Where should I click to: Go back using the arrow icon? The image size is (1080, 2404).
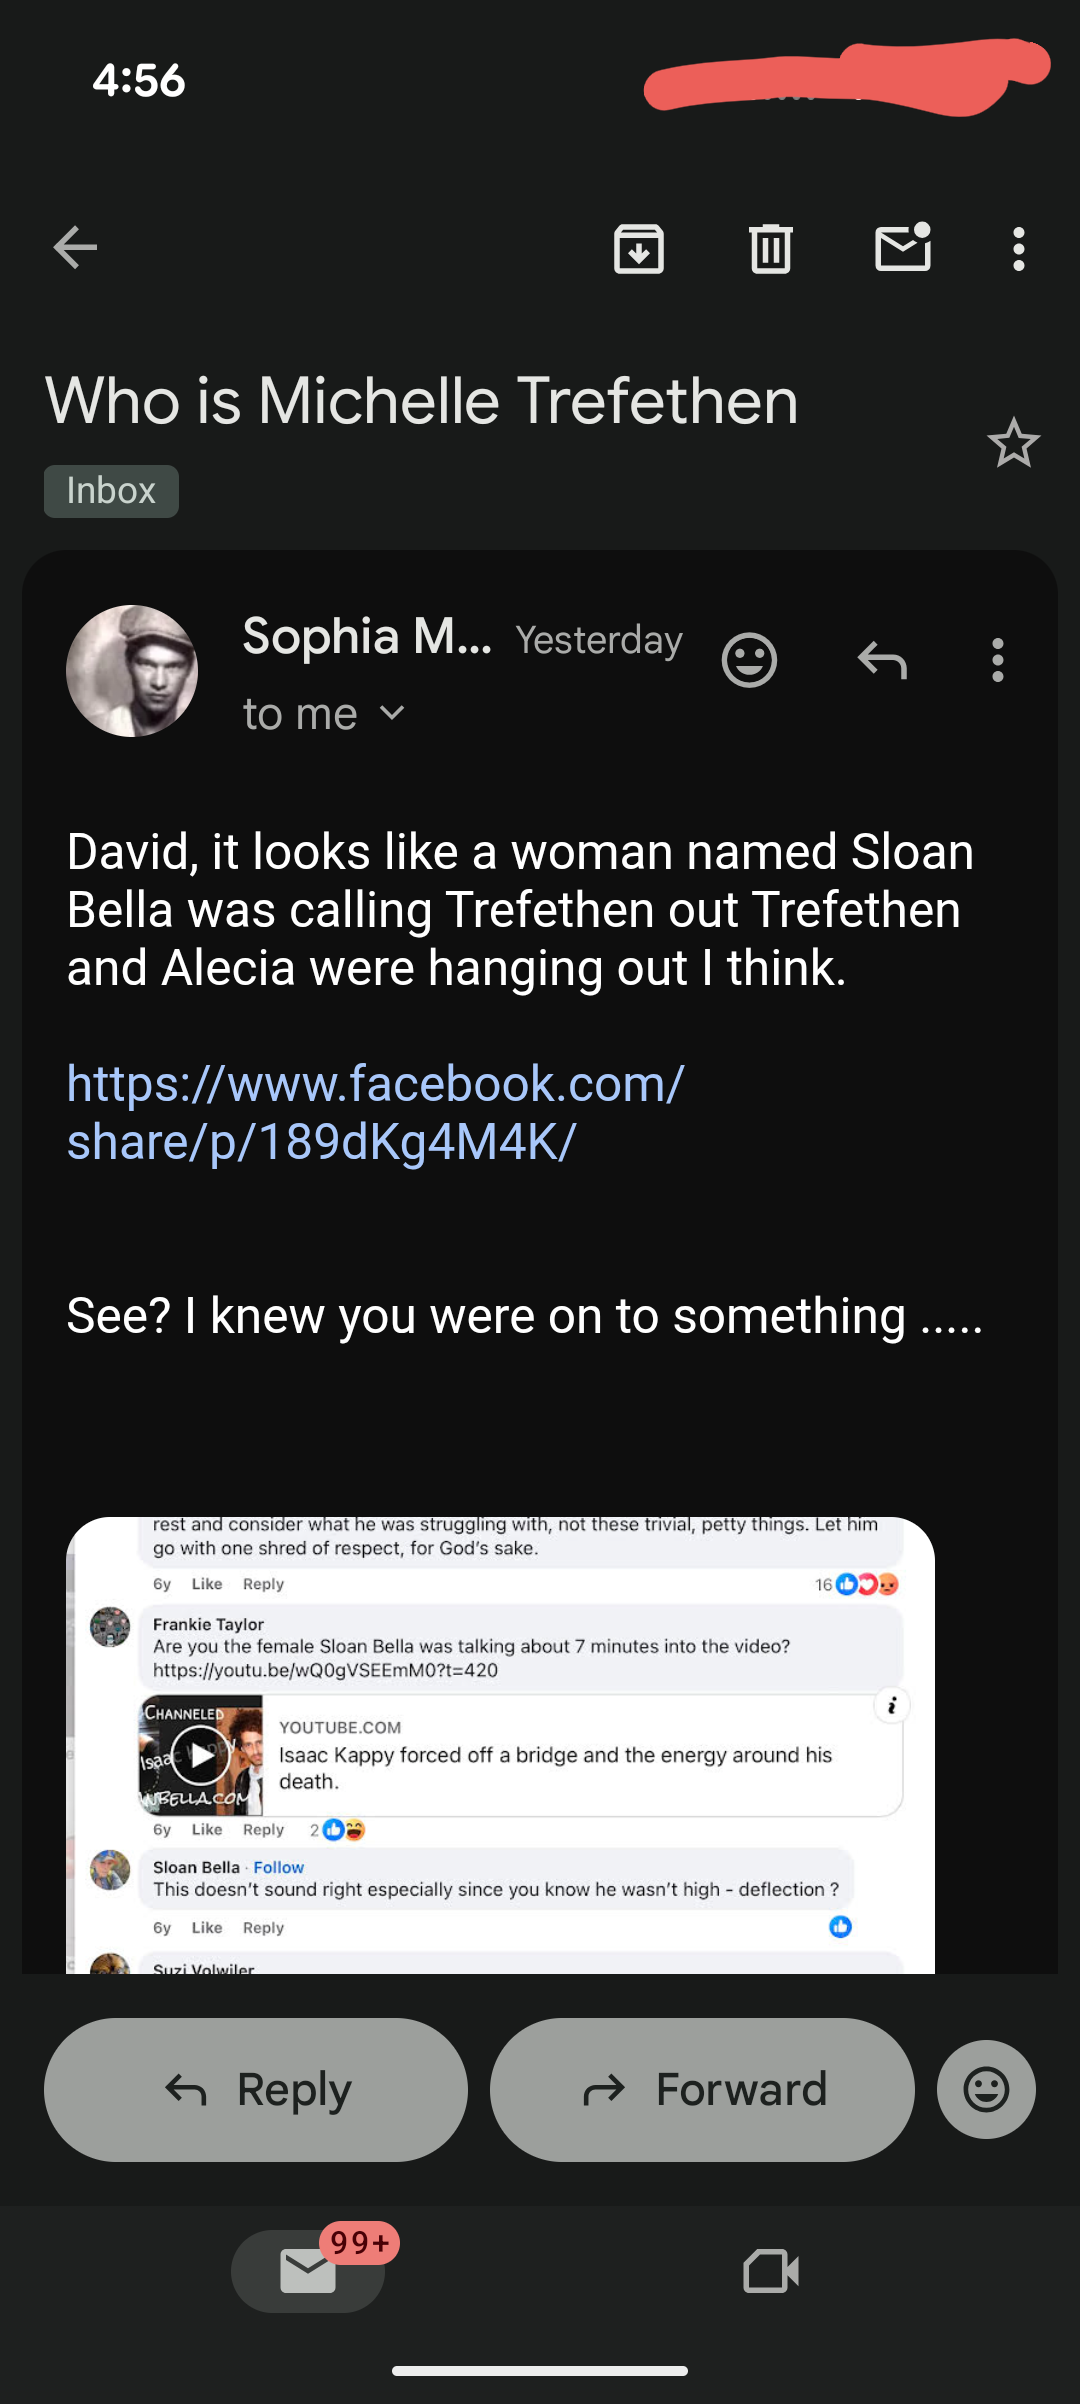point(75,248)
